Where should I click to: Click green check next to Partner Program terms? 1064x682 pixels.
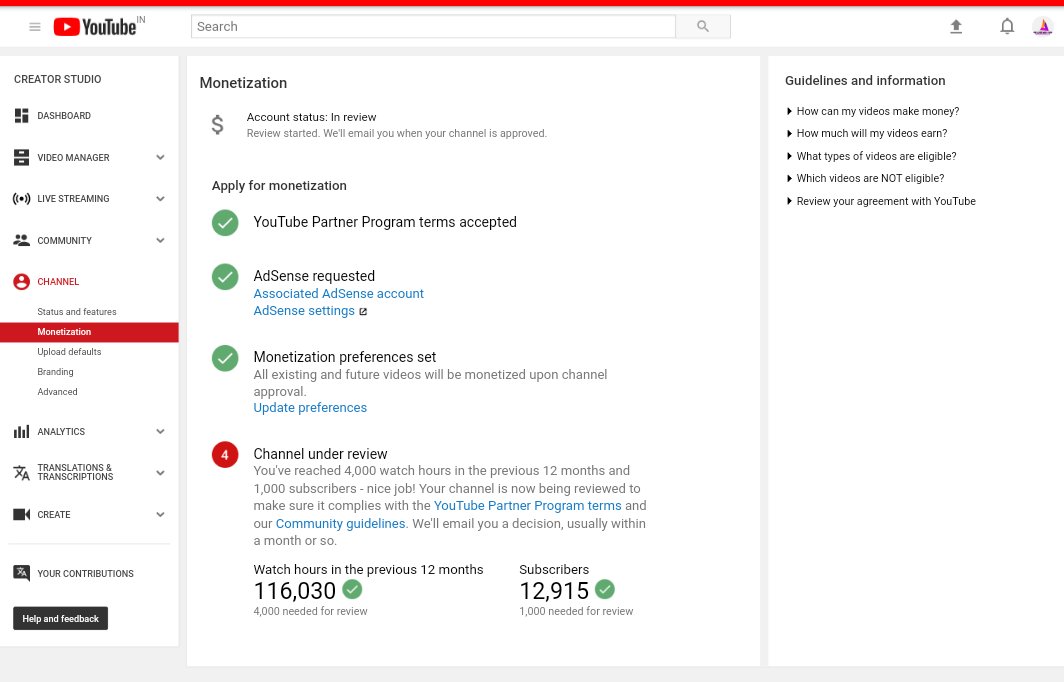[x=225, y=223]
